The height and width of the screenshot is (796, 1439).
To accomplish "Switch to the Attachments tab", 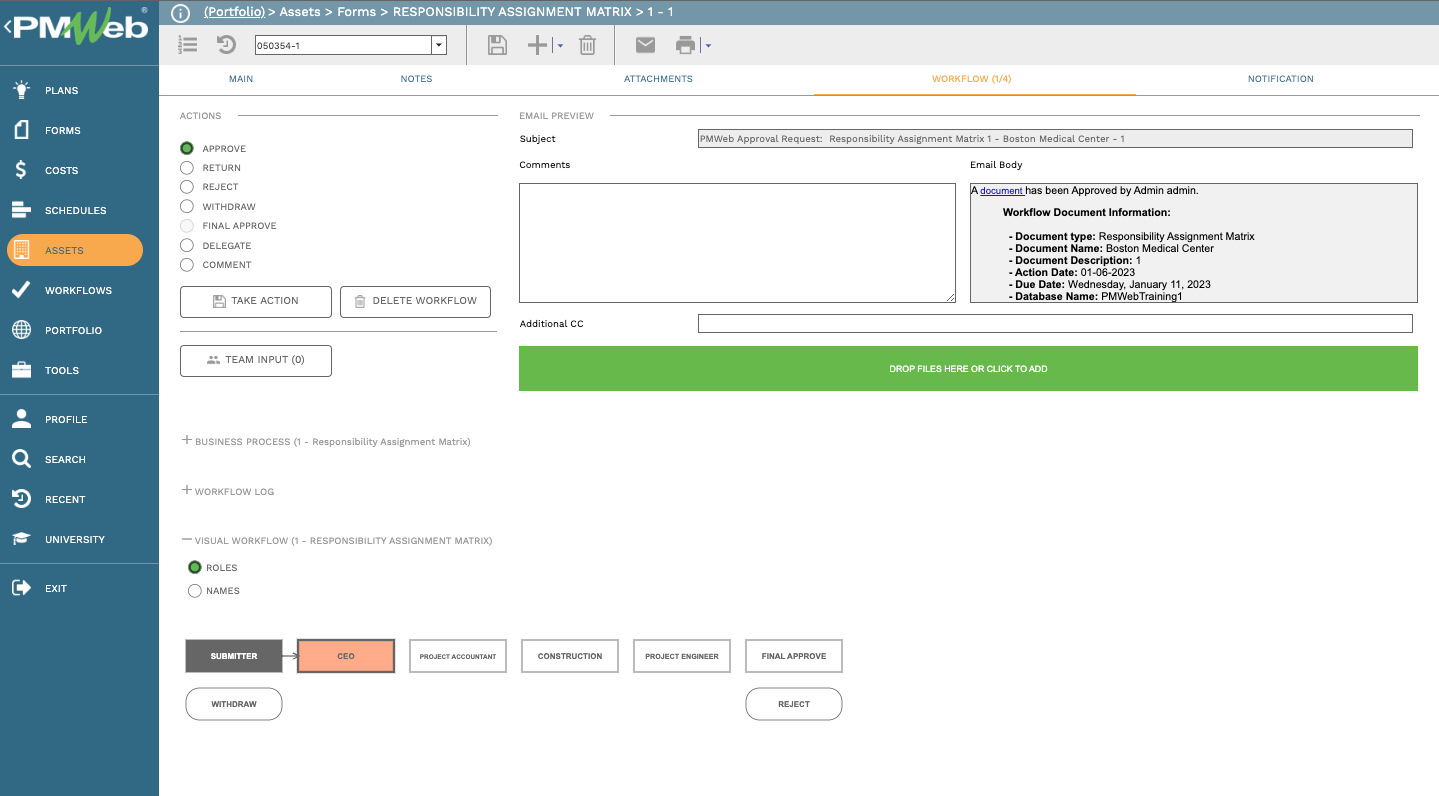I will 658,79.
